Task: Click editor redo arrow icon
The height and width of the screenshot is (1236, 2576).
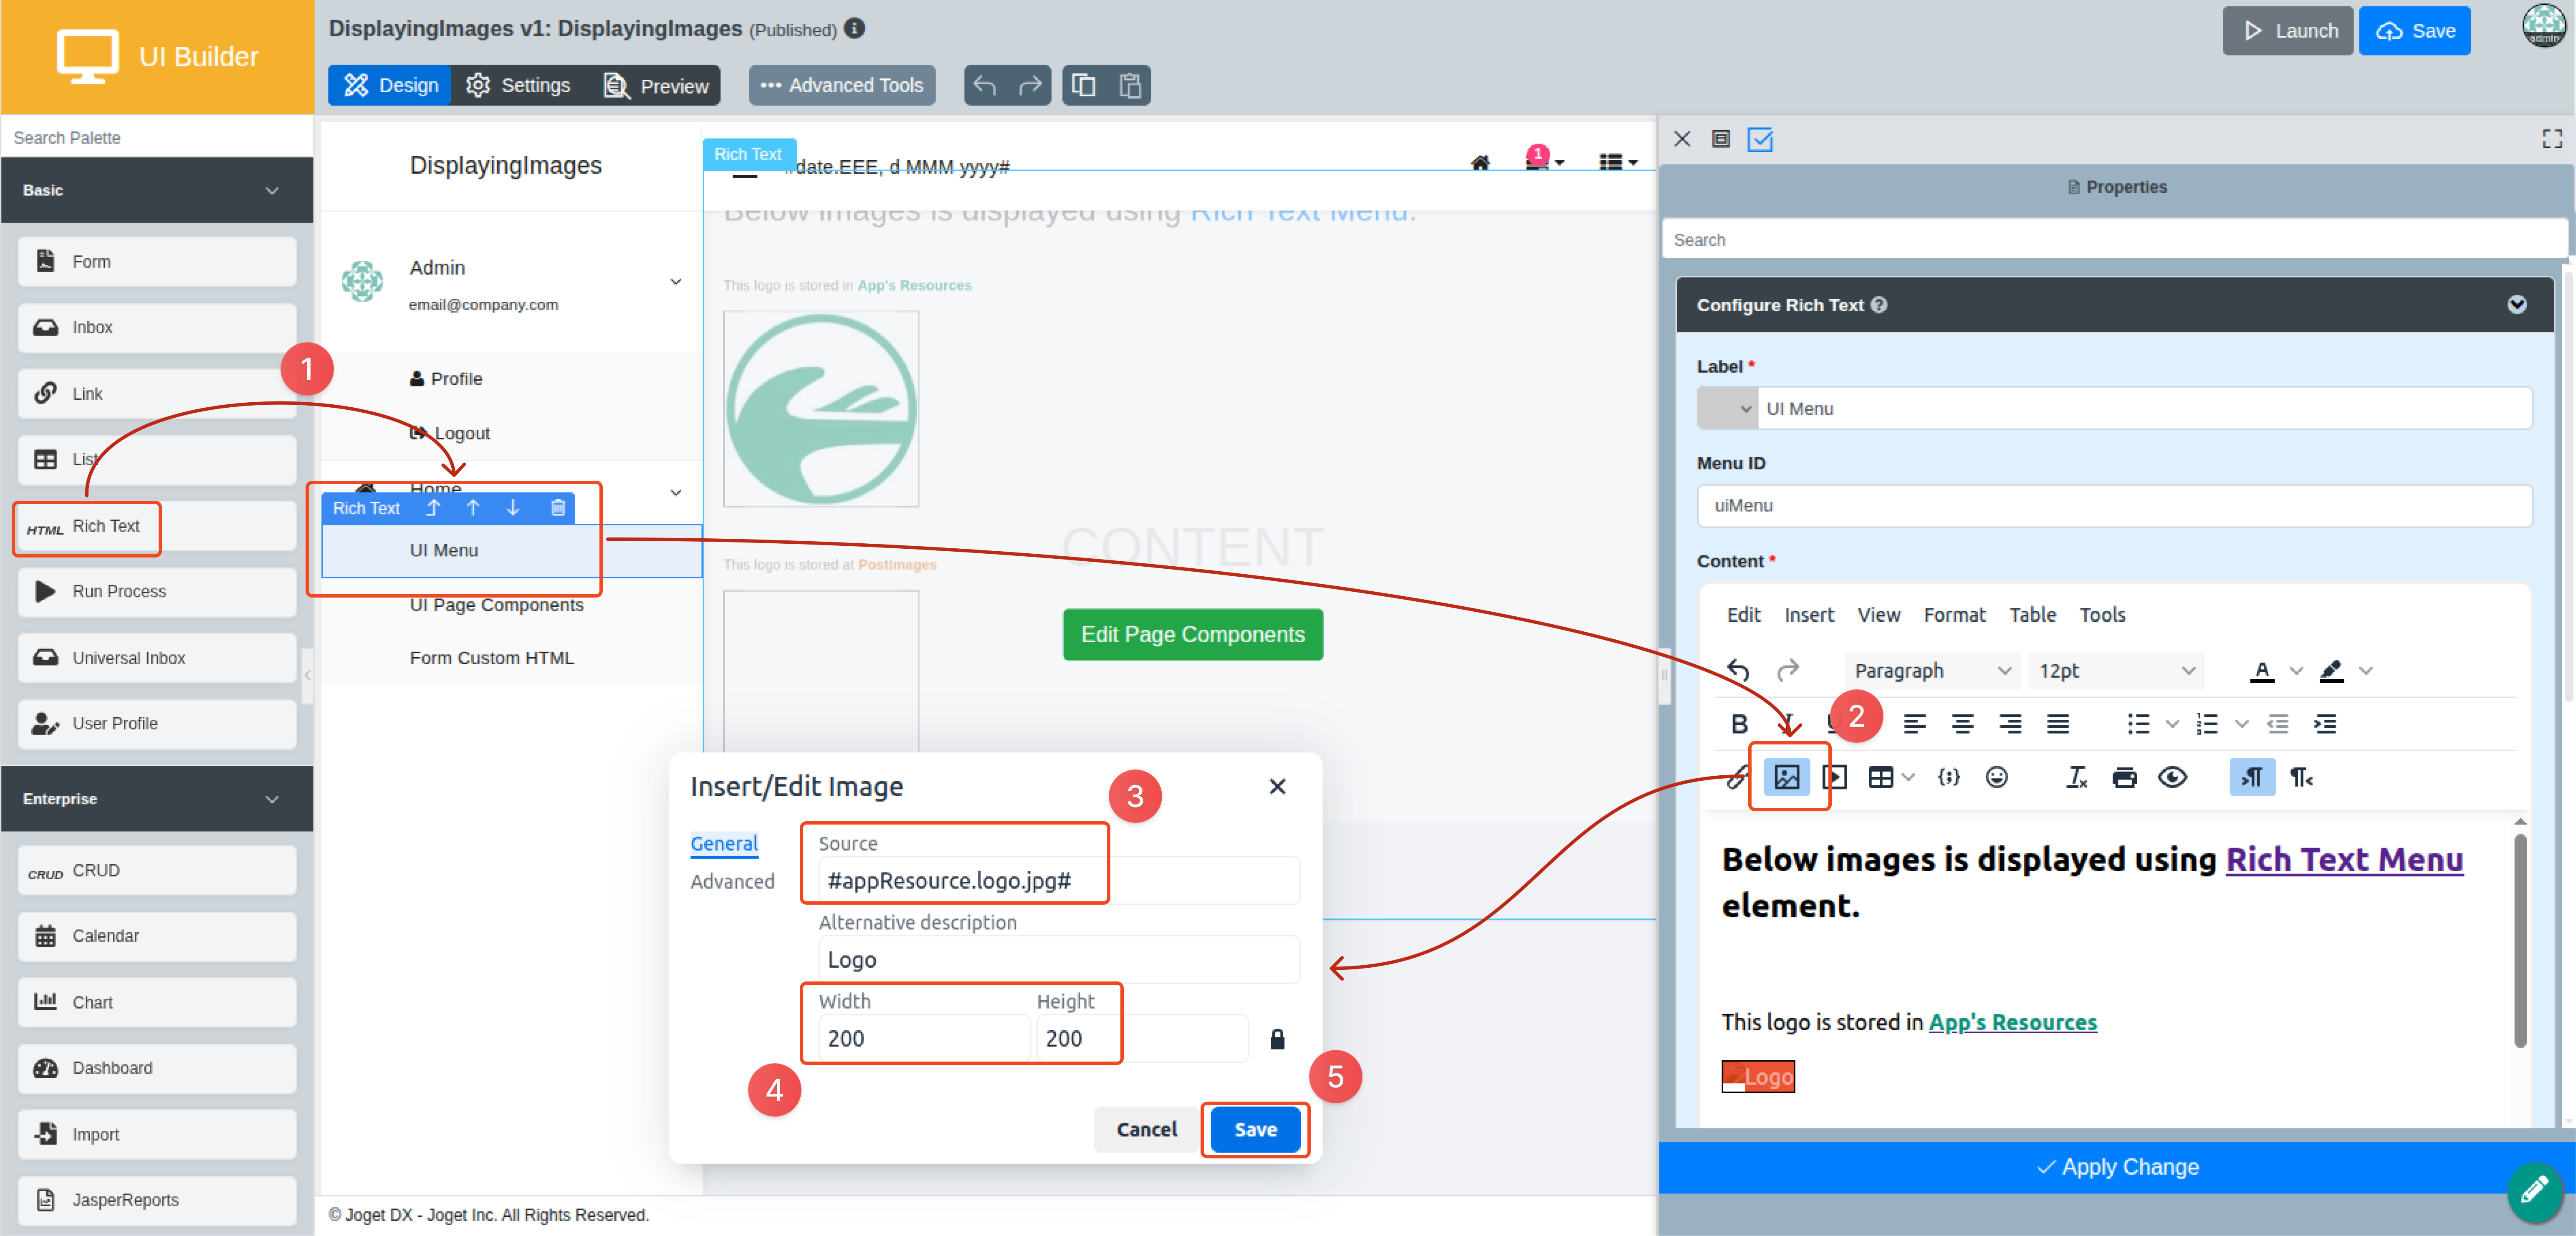Action: tap(1787, 670)
